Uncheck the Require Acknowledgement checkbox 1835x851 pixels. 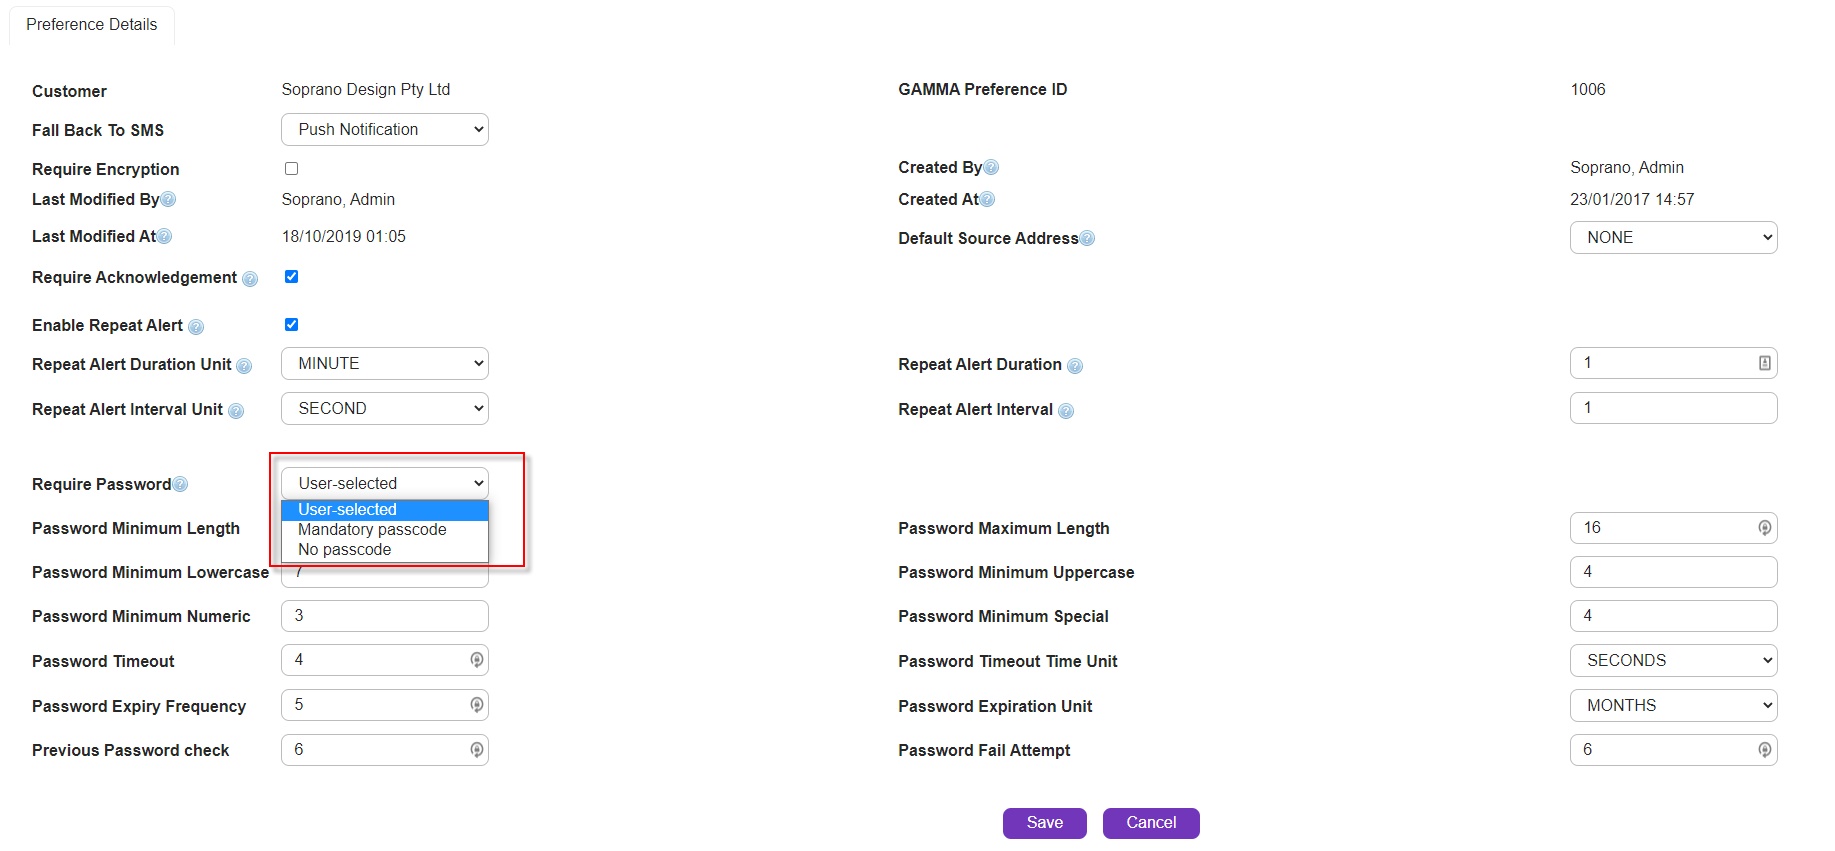(291, 277)
